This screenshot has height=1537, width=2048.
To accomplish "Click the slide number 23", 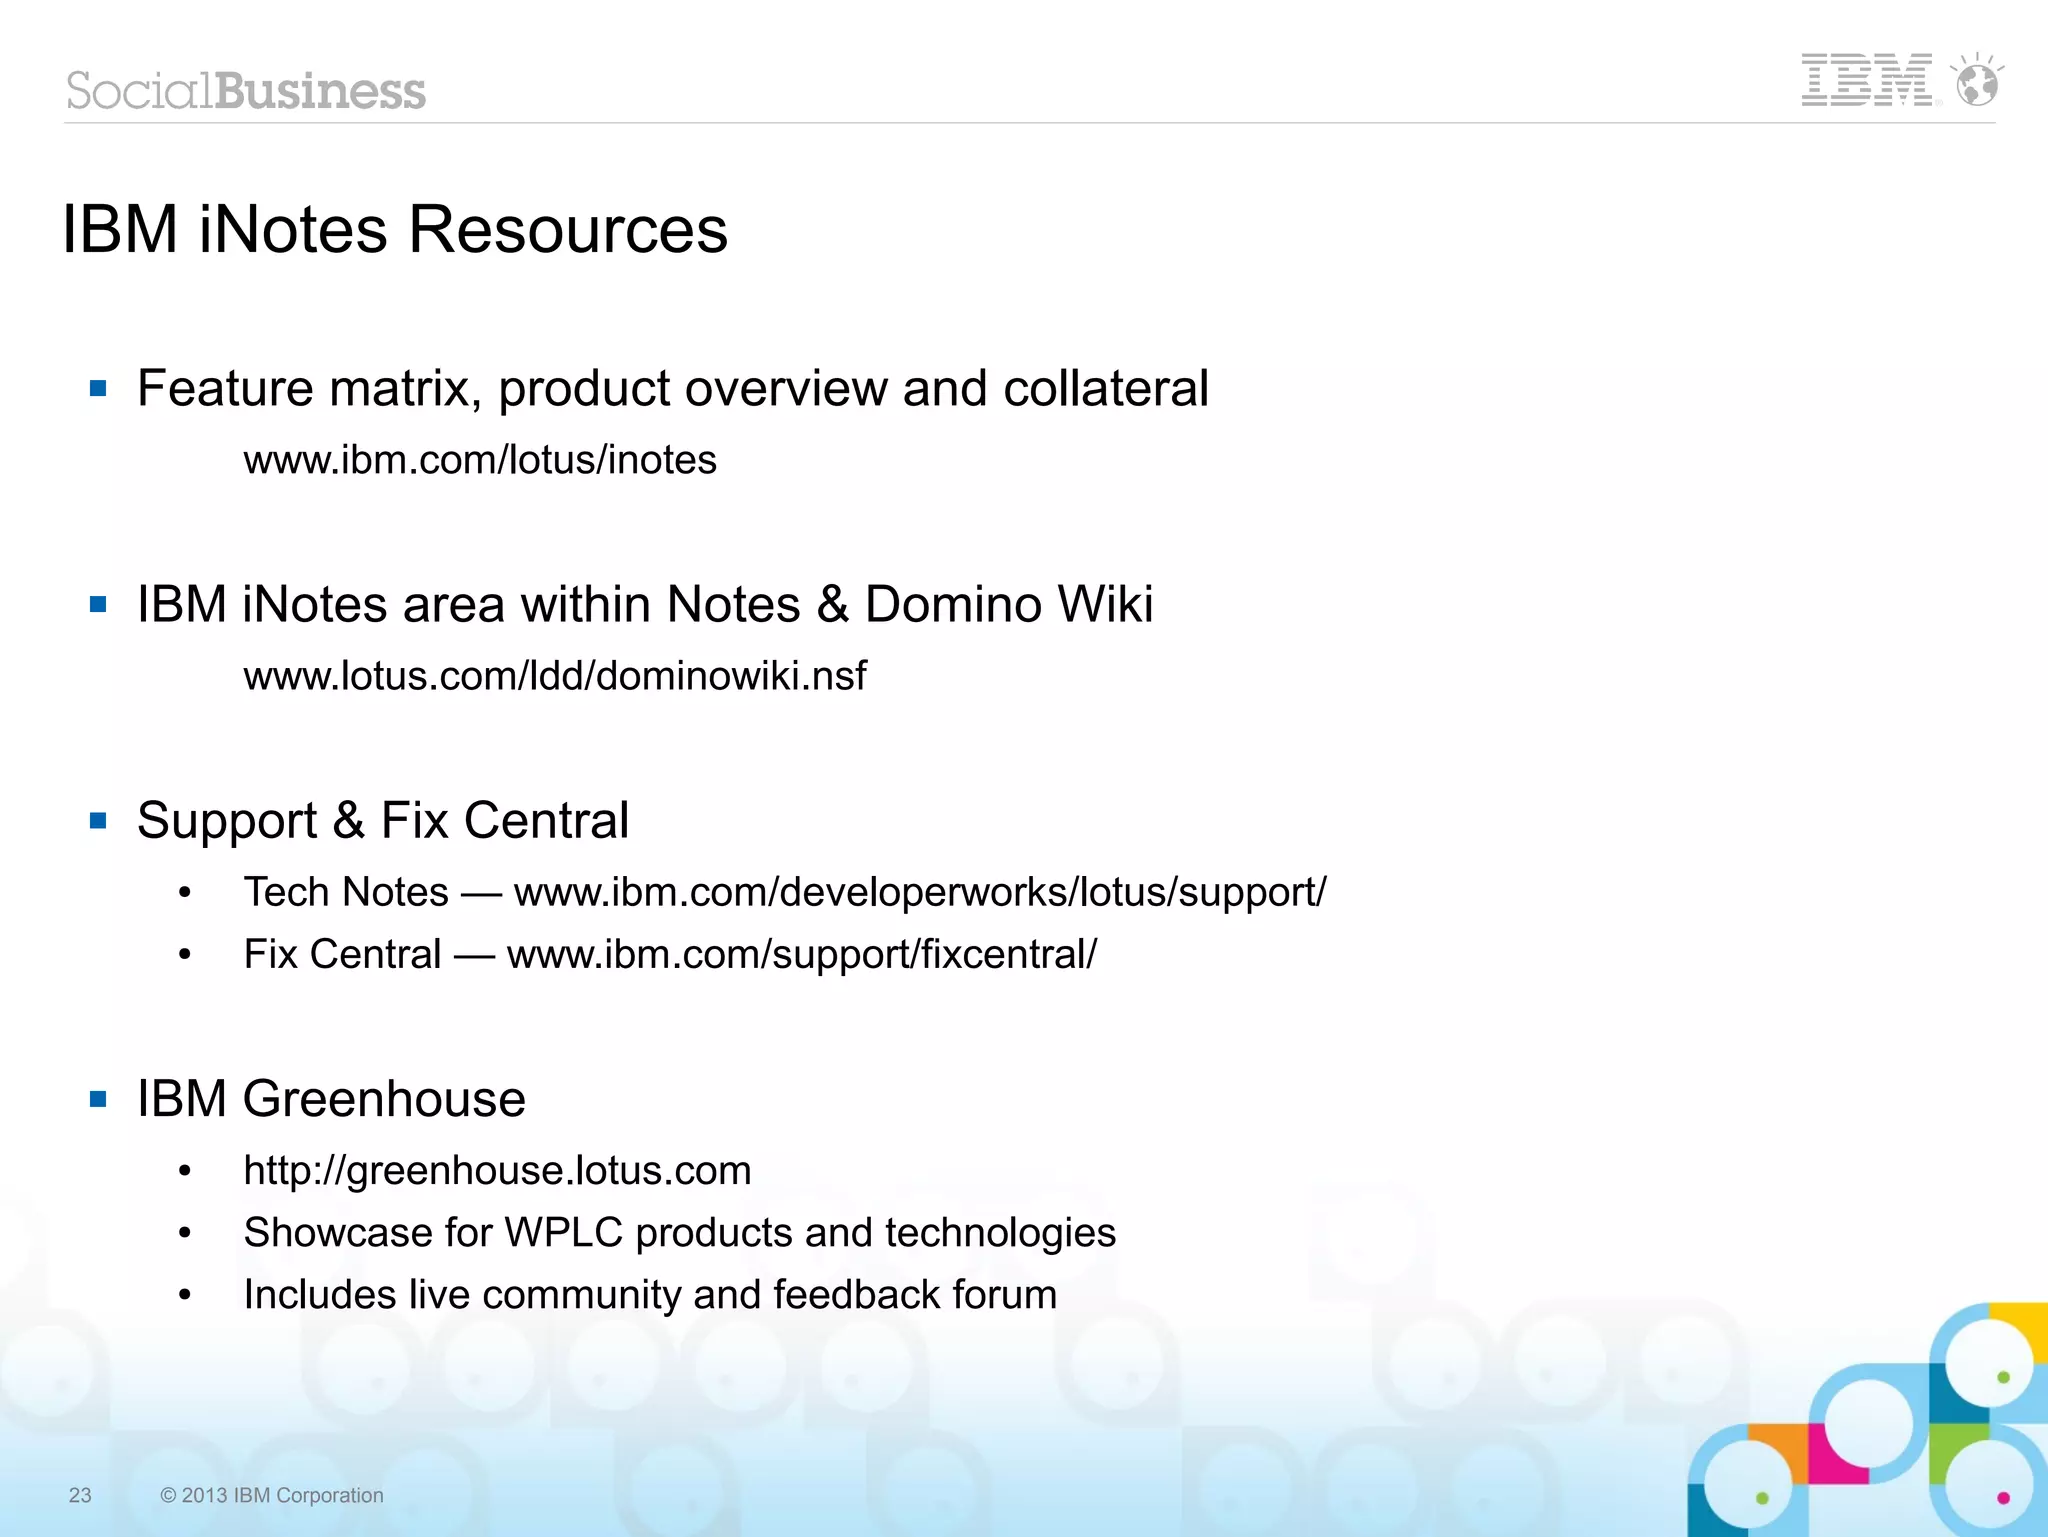I will pyautogui.click(x=80, y=1495).
